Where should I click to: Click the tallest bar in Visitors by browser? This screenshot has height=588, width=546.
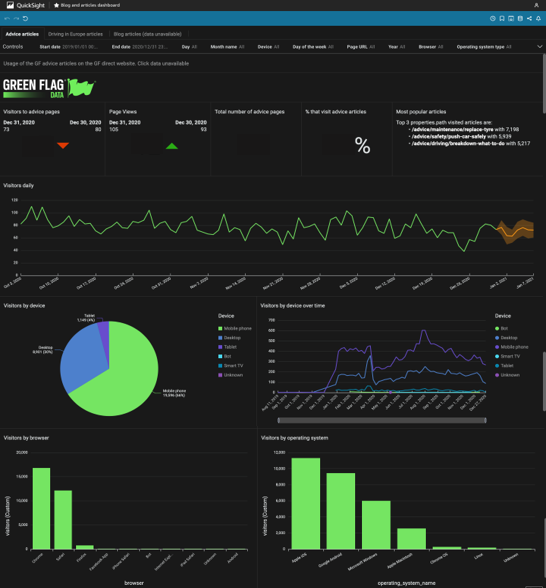click(x=41, y=508)
